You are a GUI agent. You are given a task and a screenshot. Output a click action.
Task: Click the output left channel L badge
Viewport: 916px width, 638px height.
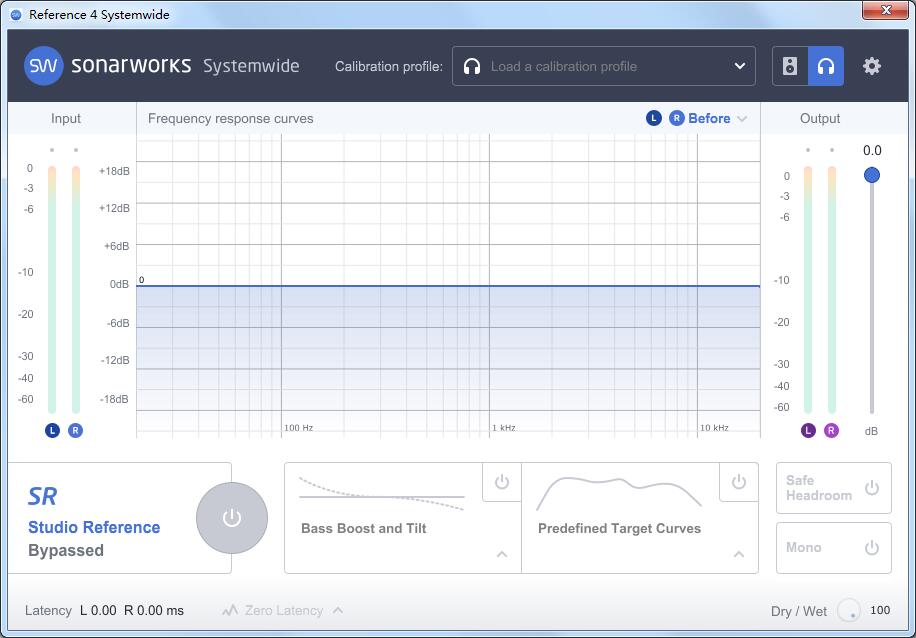808,430
